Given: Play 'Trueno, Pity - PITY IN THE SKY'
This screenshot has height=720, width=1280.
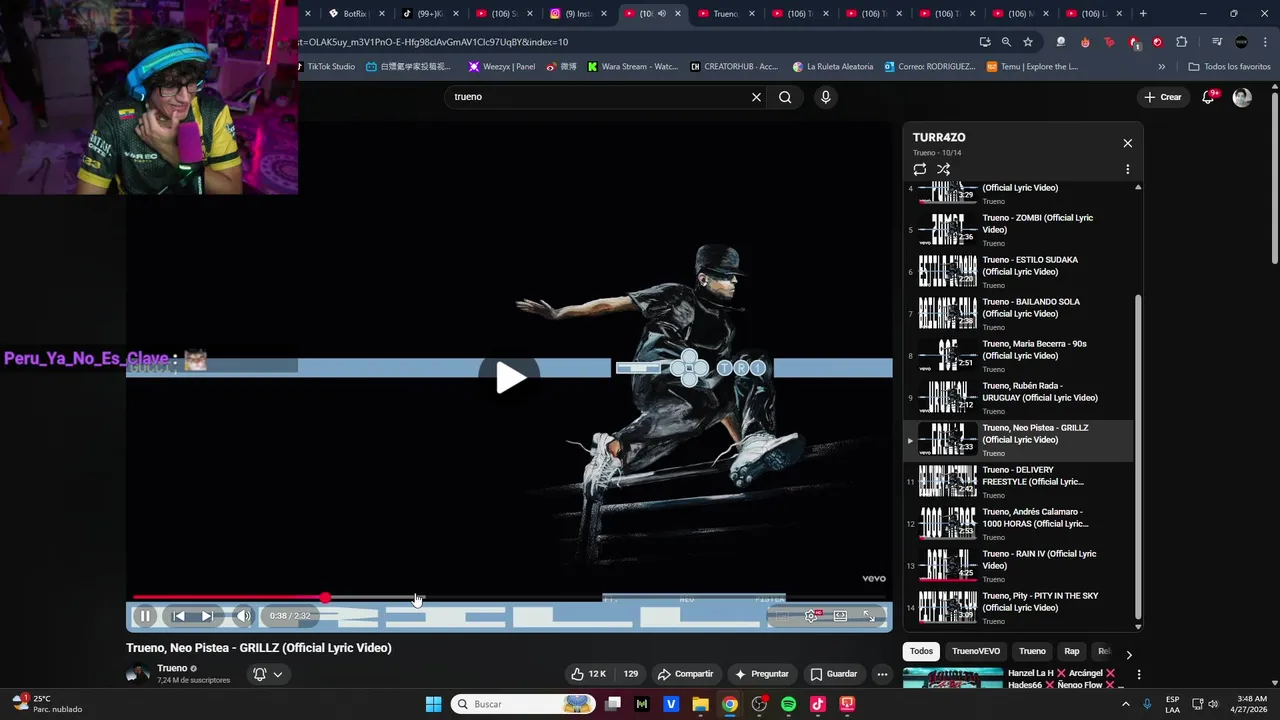Looking at the screenshot, I should point(1018,608).
